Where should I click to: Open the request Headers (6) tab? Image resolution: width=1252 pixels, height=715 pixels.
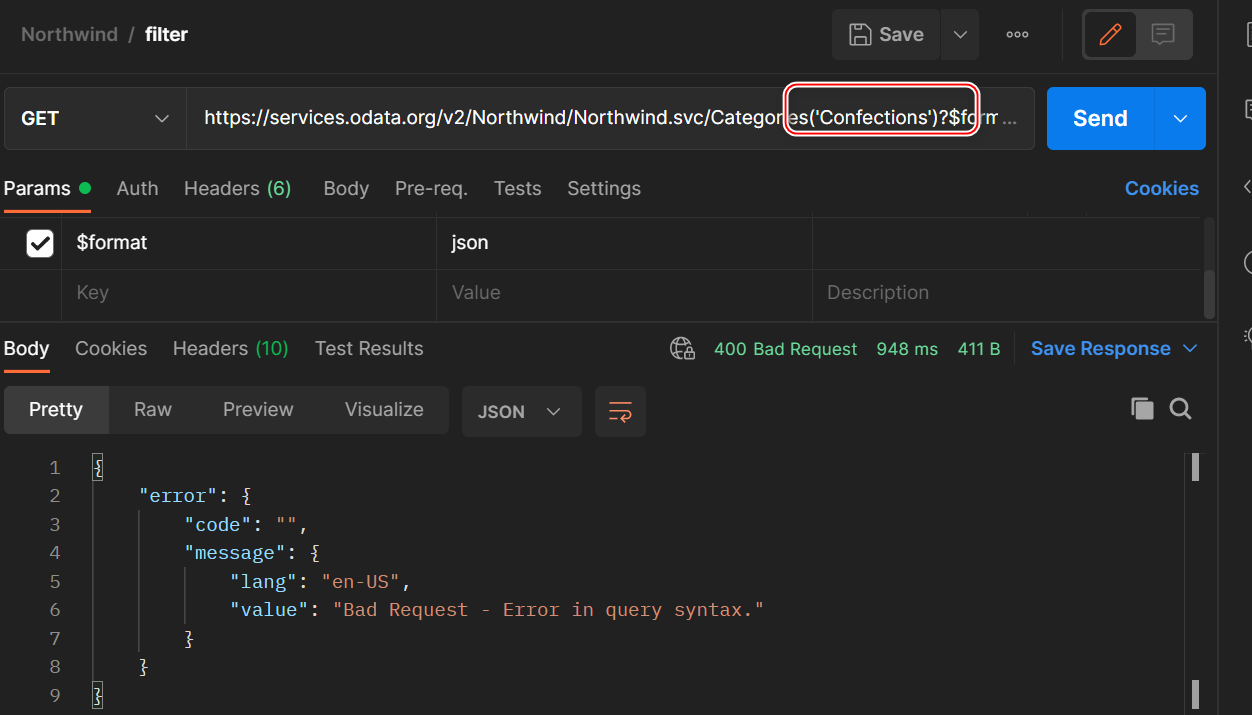coord(237,188)
